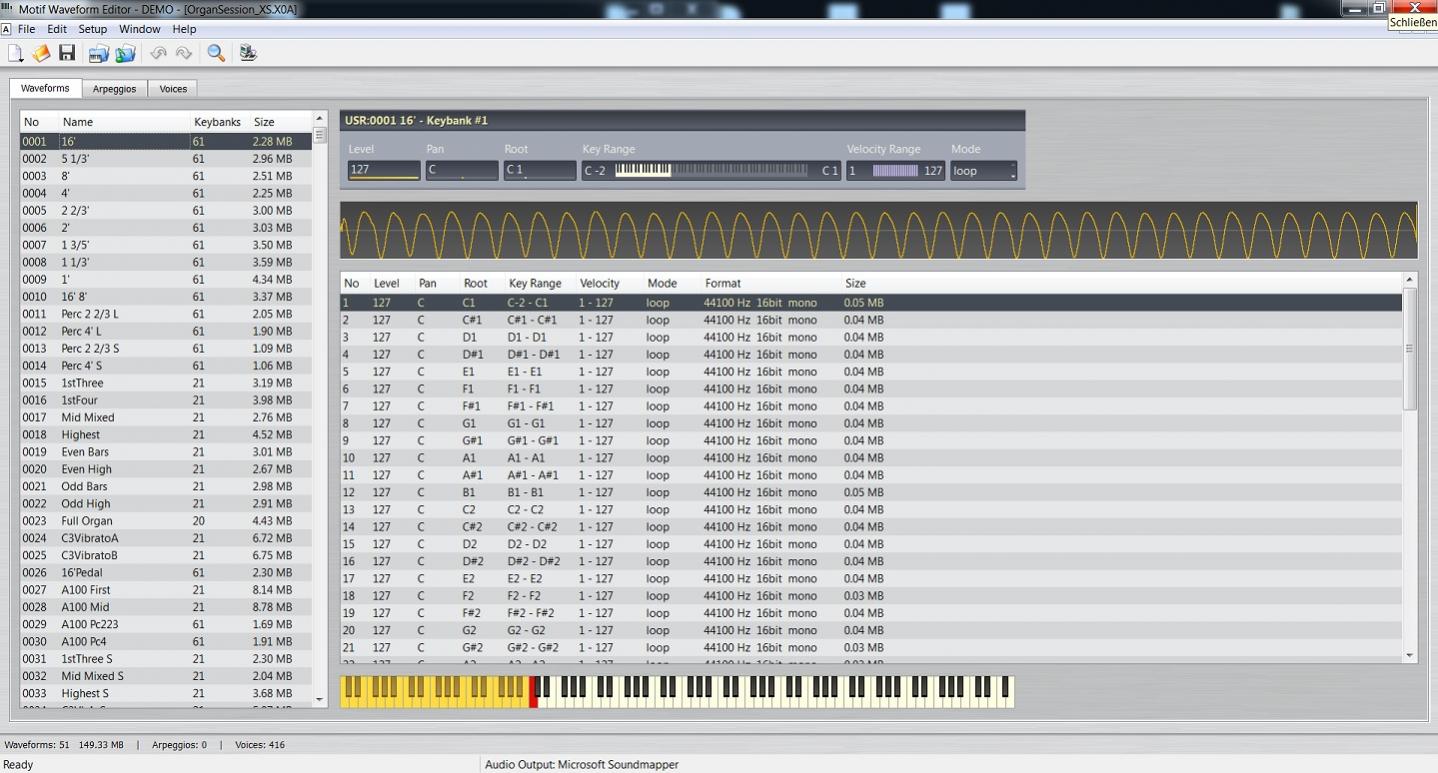Click the Level field showing 127
This screenshot has width=1438, height=773.
384,171
